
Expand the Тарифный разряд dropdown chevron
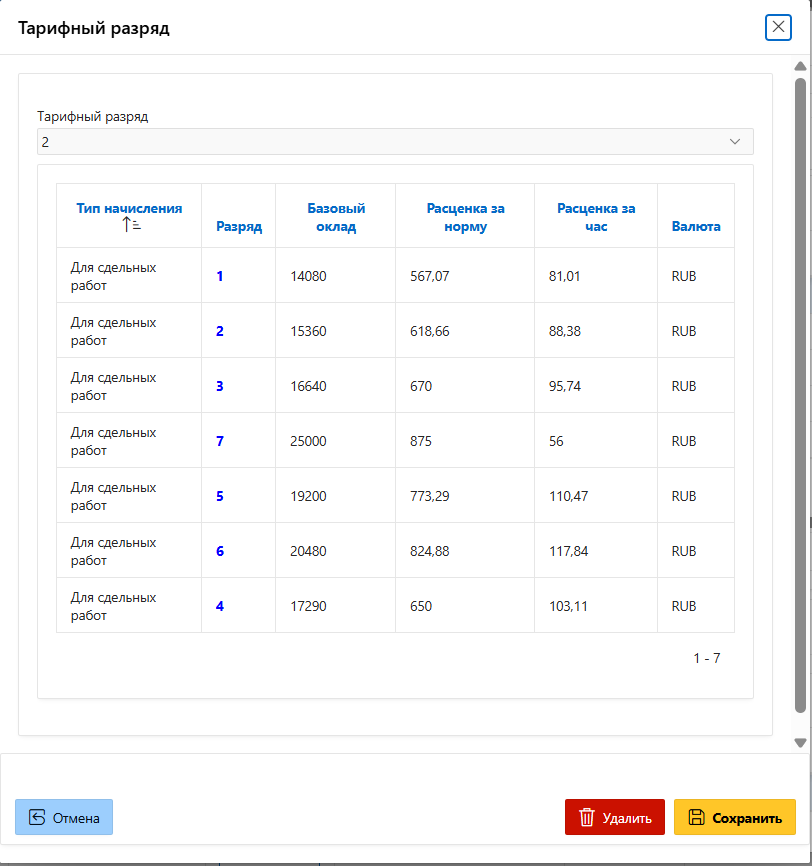point(735,142)
